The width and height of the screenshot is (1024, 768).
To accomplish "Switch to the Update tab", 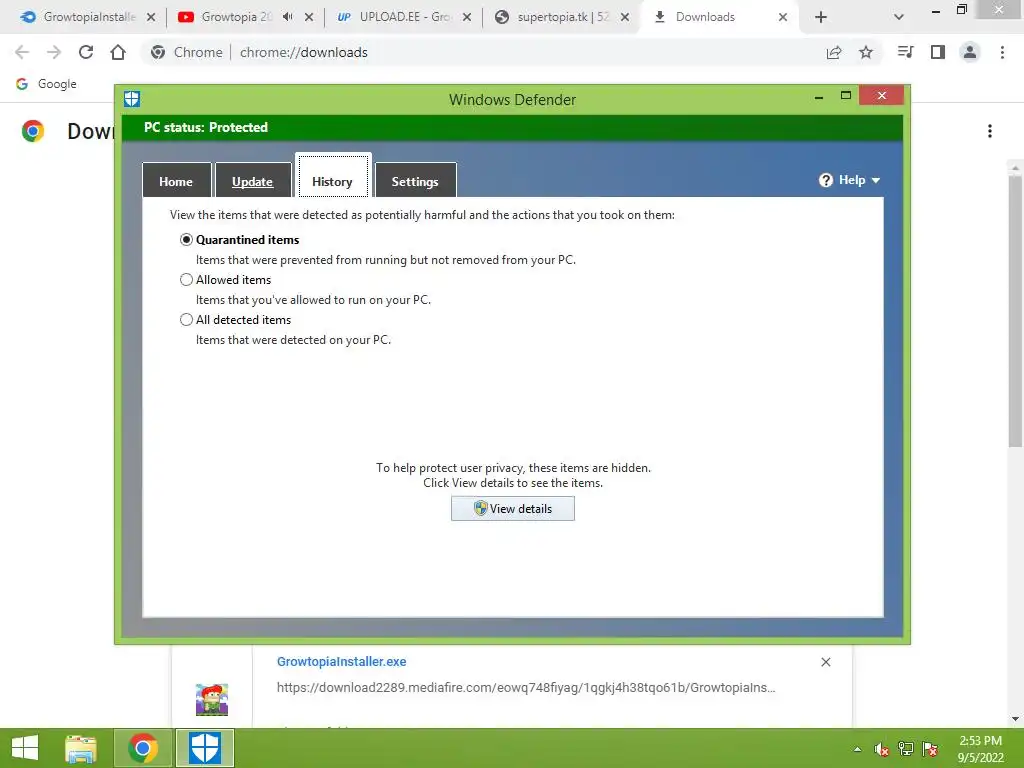I will click(x=253, y=181).
